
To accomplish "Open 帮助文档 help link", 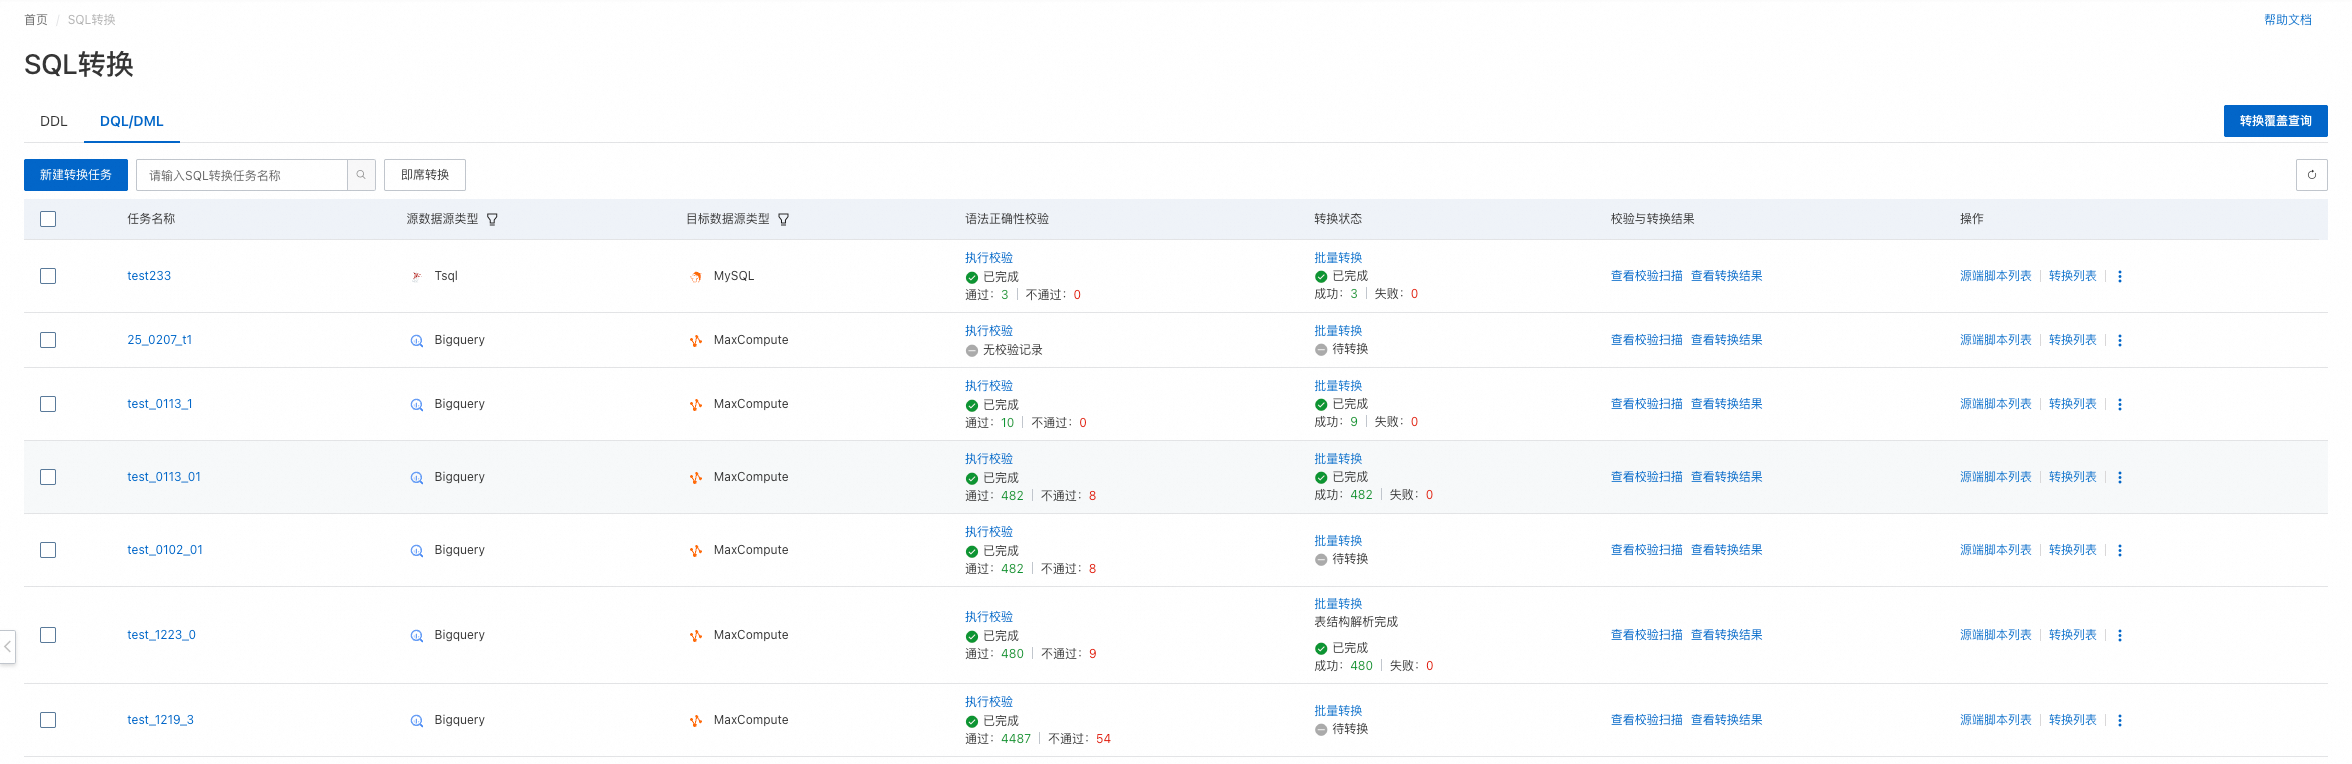I will coord(2287,20).
